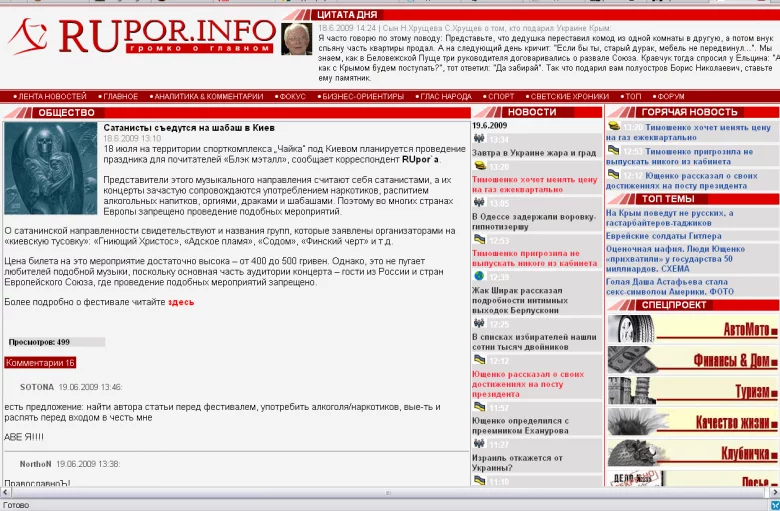This screenshot has height=511, width=780.
Task: Go to the СПОРТ section
Action: [x=501, y=97]
